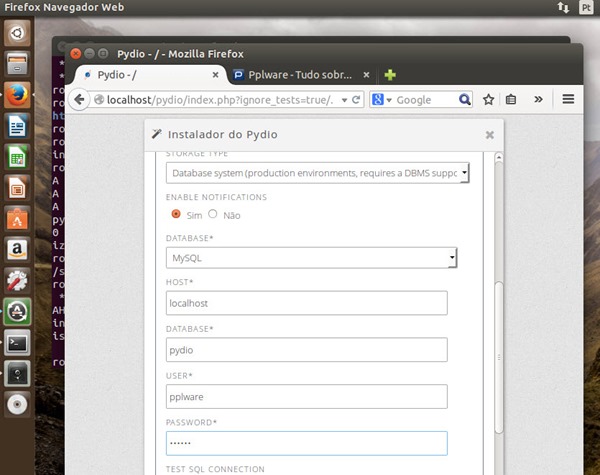
Task: Select Não for Enable Notifications
Action: (x=213, y=214)
